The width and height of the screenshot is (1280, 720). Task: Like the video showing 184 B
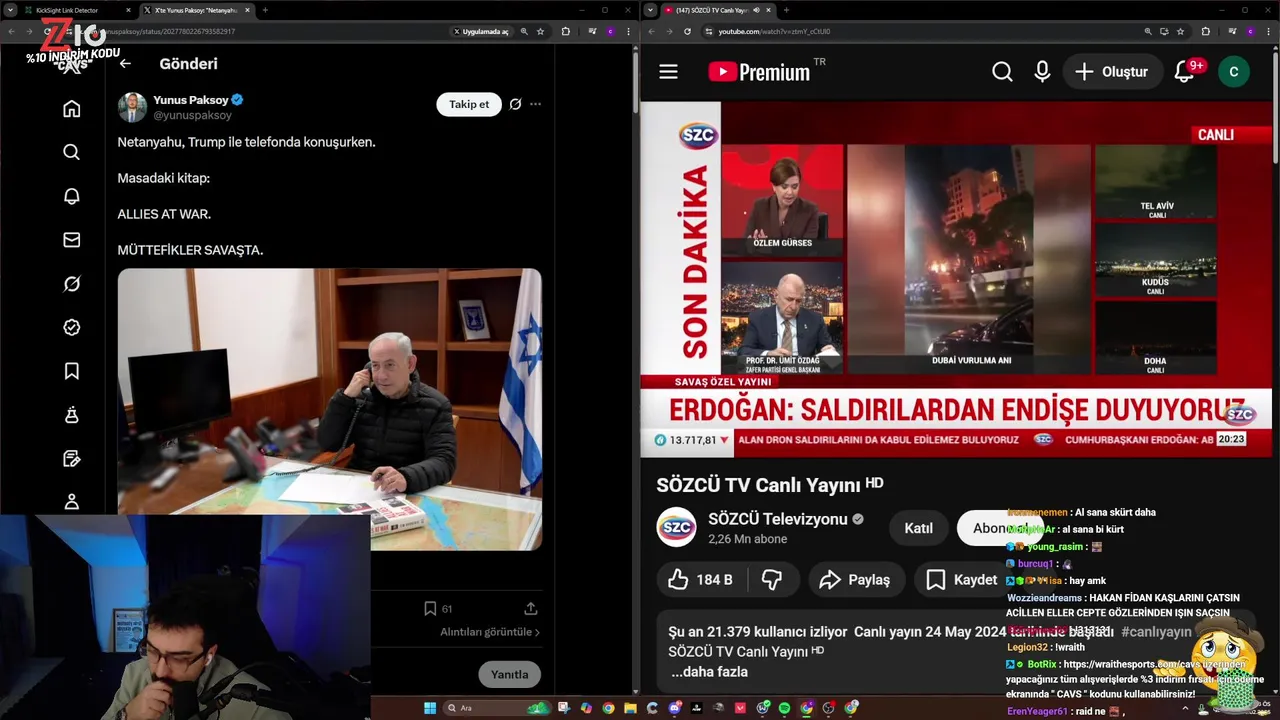pyautogui.click(x=700, y=579)
